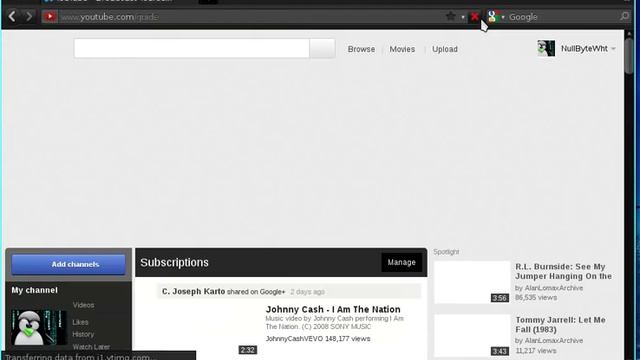Open History in the My channel sidebar
The width and height of the screenshot is (640, 360).
point(83,334)
